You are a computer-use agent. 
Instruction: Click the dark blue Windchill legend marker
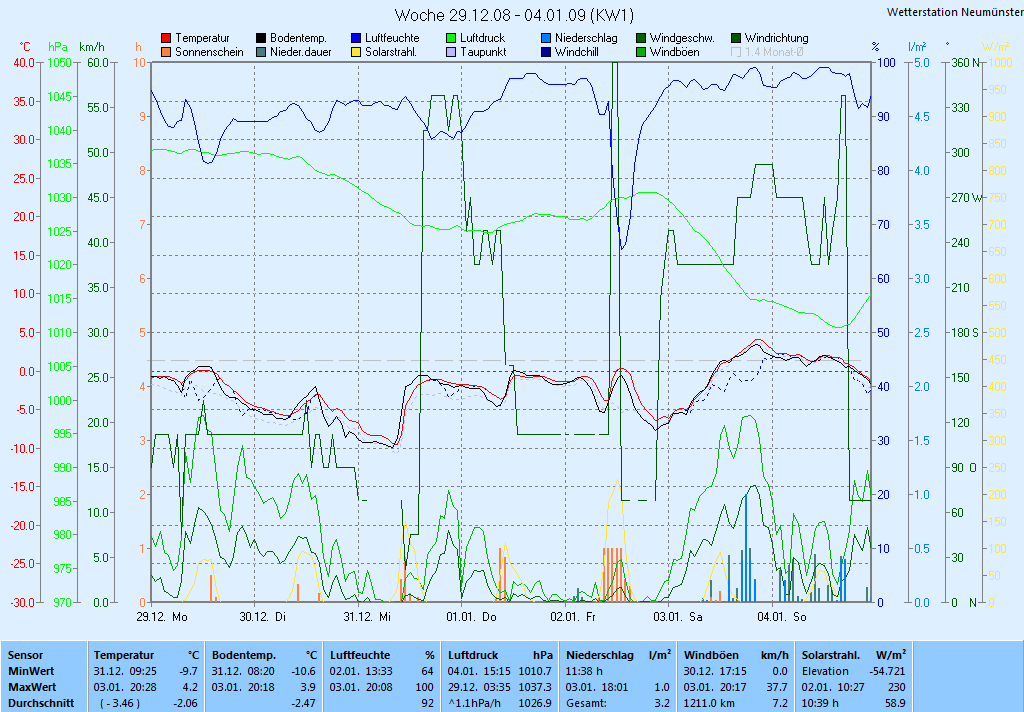click(546, 52)
